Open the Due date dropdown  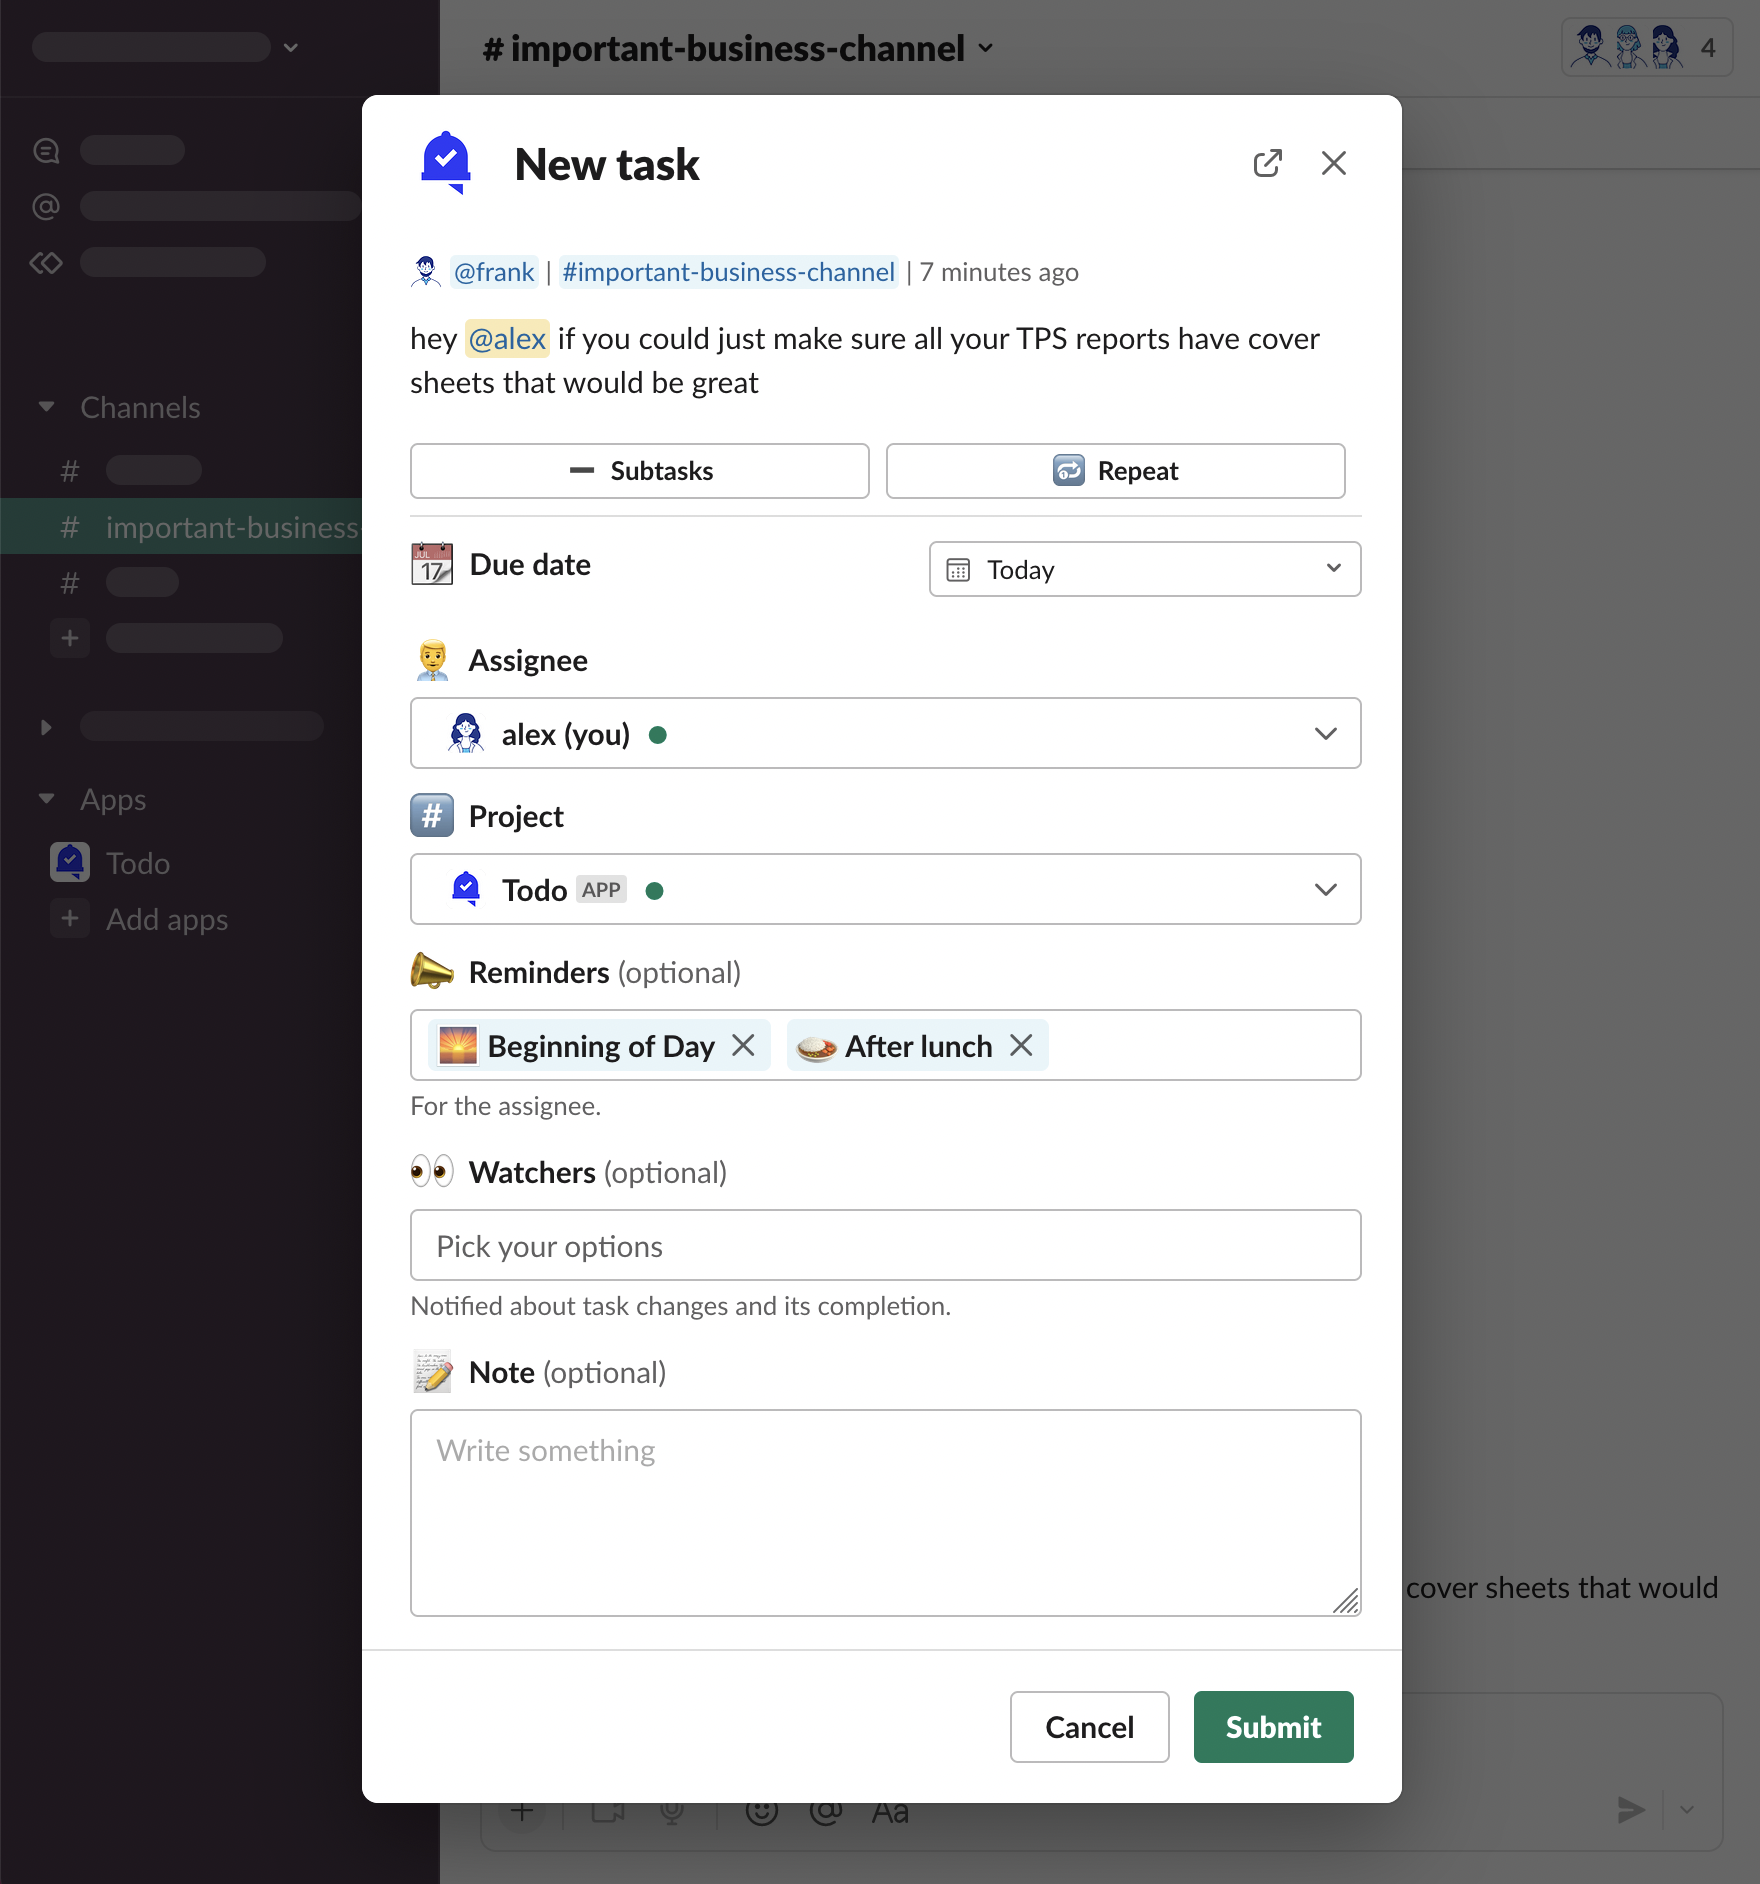(x=1144, y=569)
